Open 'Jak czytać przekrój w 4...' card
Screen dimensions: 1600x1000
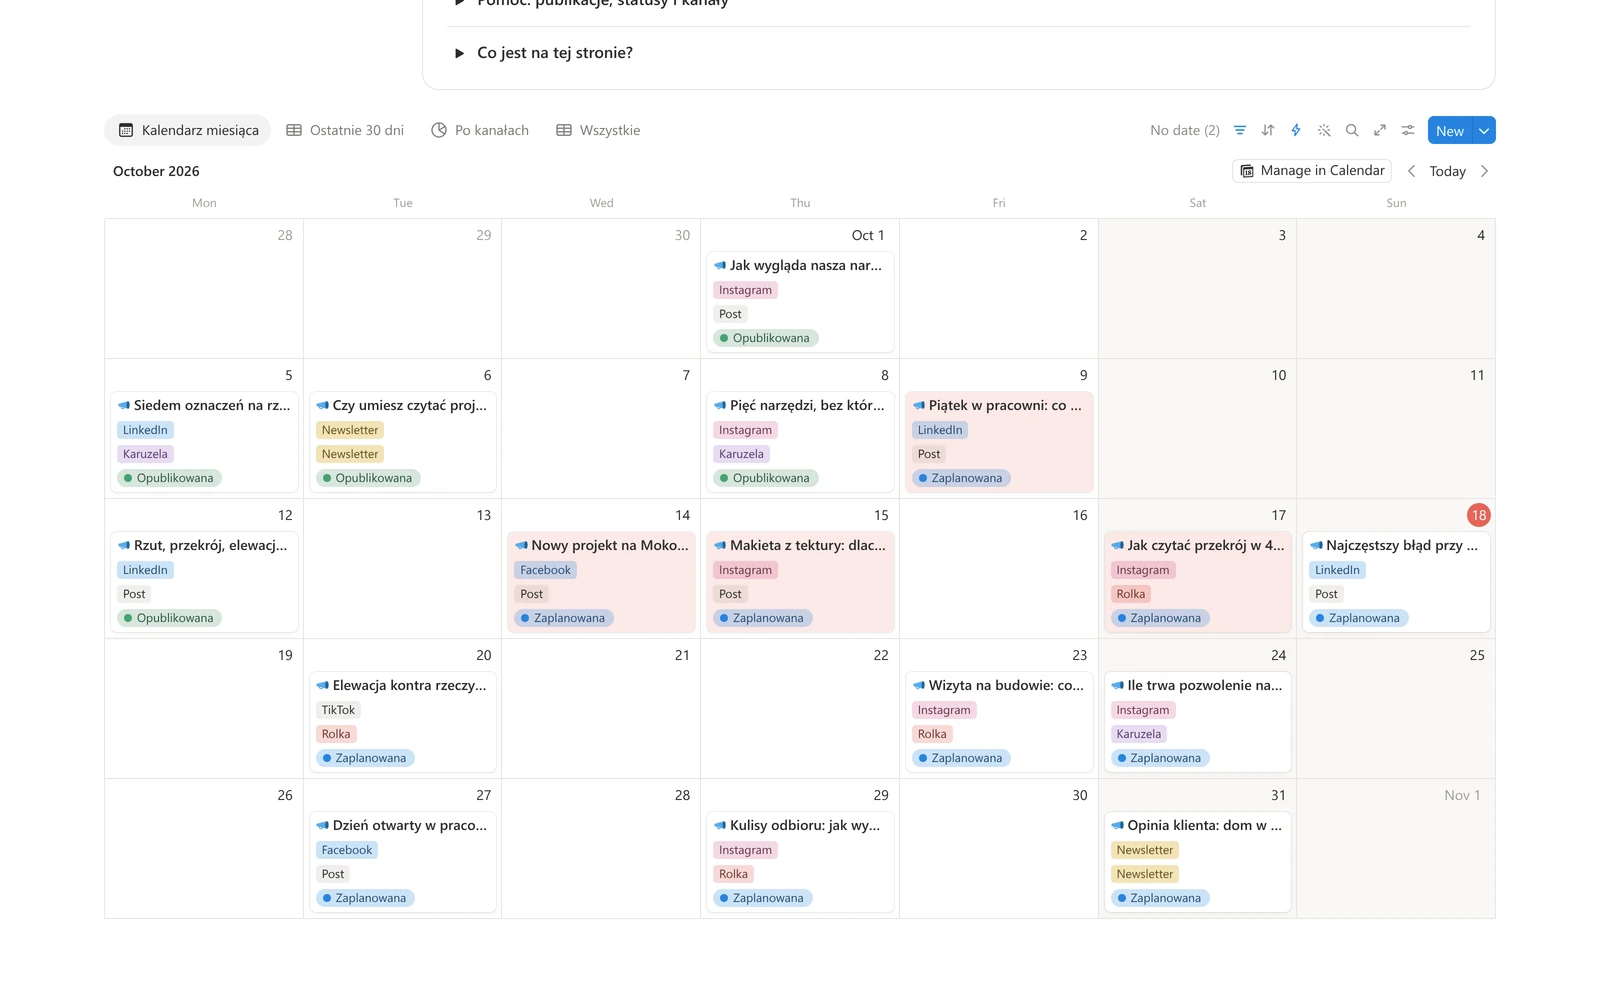(1198, 582)
